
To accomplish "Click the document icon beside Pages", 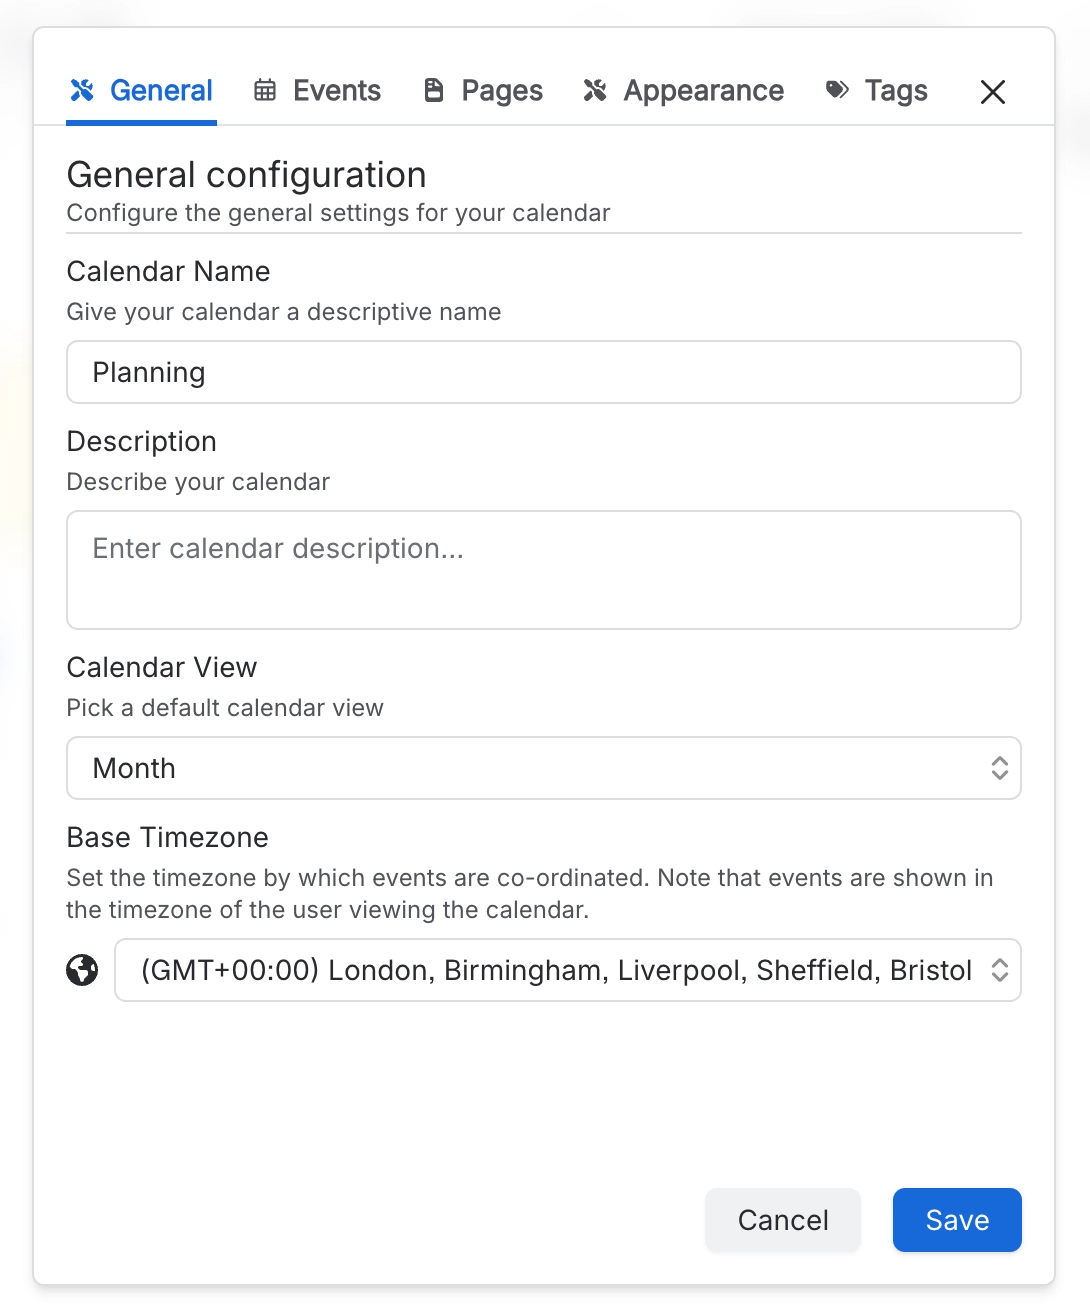I will tap(434, 91).
